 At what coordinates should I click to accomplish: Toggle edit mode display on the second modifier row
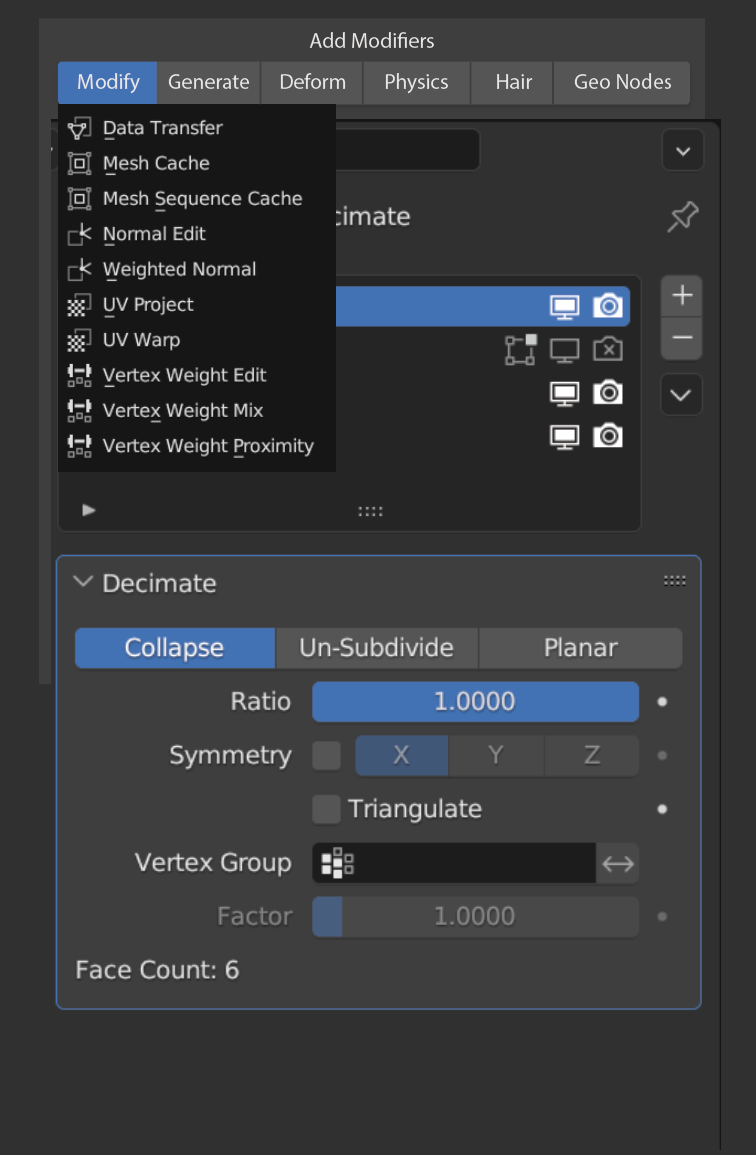(x=521, y=350)
